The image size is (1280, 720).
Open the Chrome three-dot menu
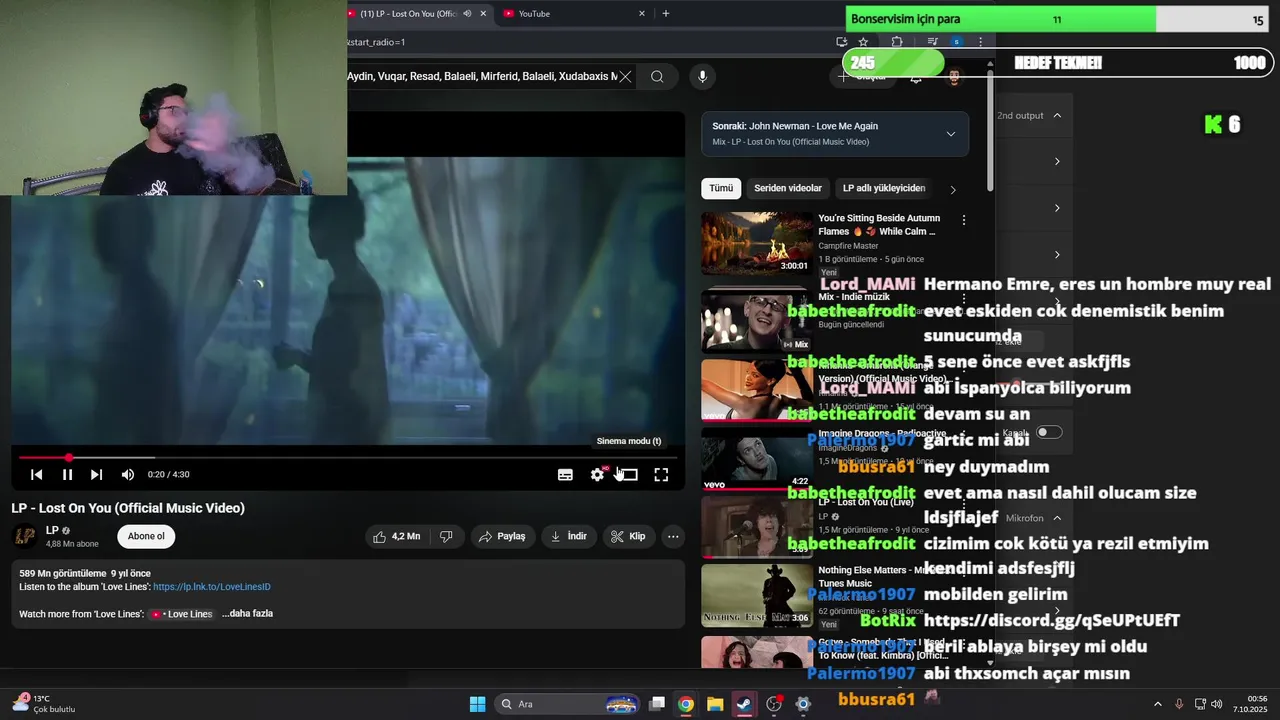tap(980, 42)
